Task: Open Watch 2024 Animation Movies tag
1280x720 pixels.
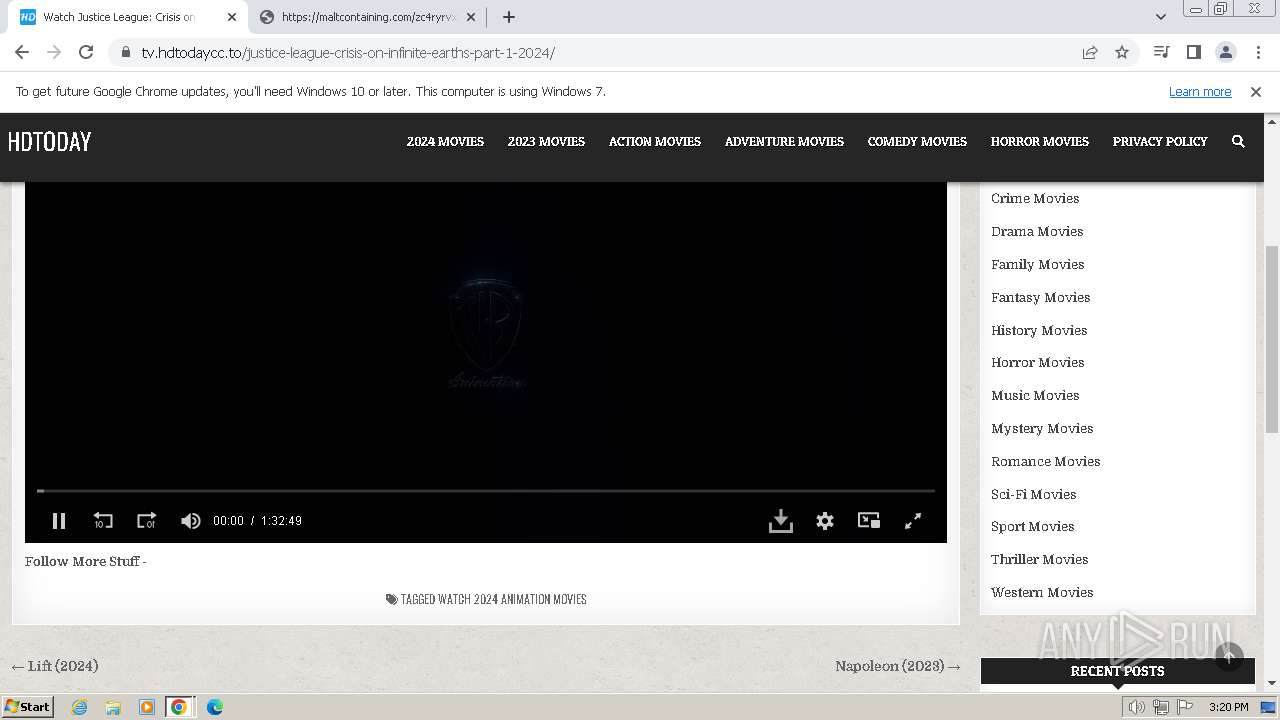Action: (512, 599)
